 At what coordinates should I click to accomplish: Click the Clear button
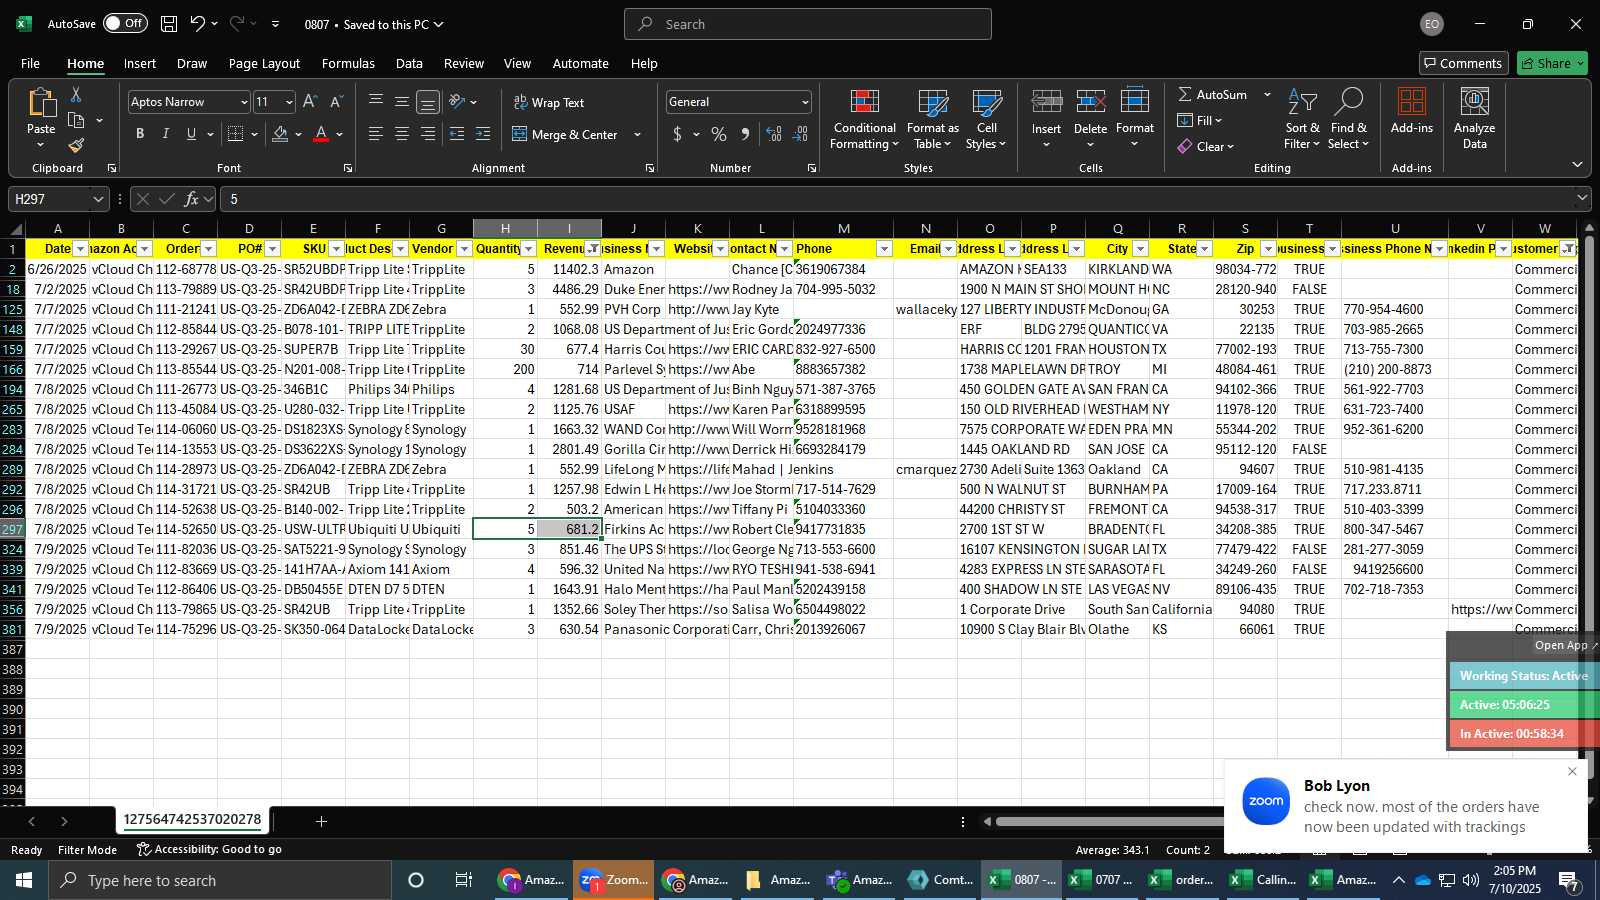tap(1206, 146)
